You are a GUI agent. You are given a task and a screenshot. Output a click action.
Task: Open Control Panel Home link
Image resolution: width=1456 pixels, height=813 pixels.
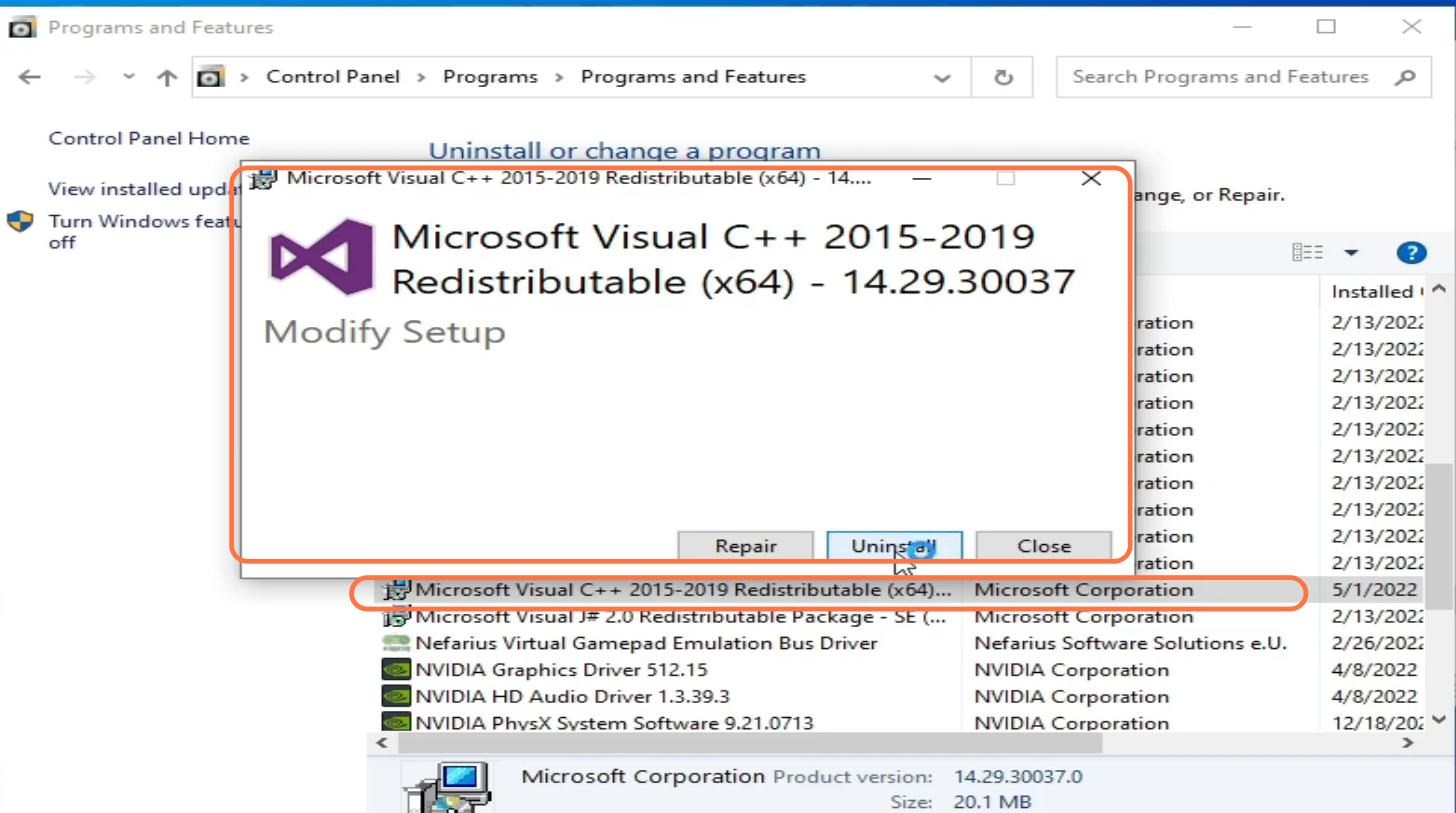coord(149,139)
